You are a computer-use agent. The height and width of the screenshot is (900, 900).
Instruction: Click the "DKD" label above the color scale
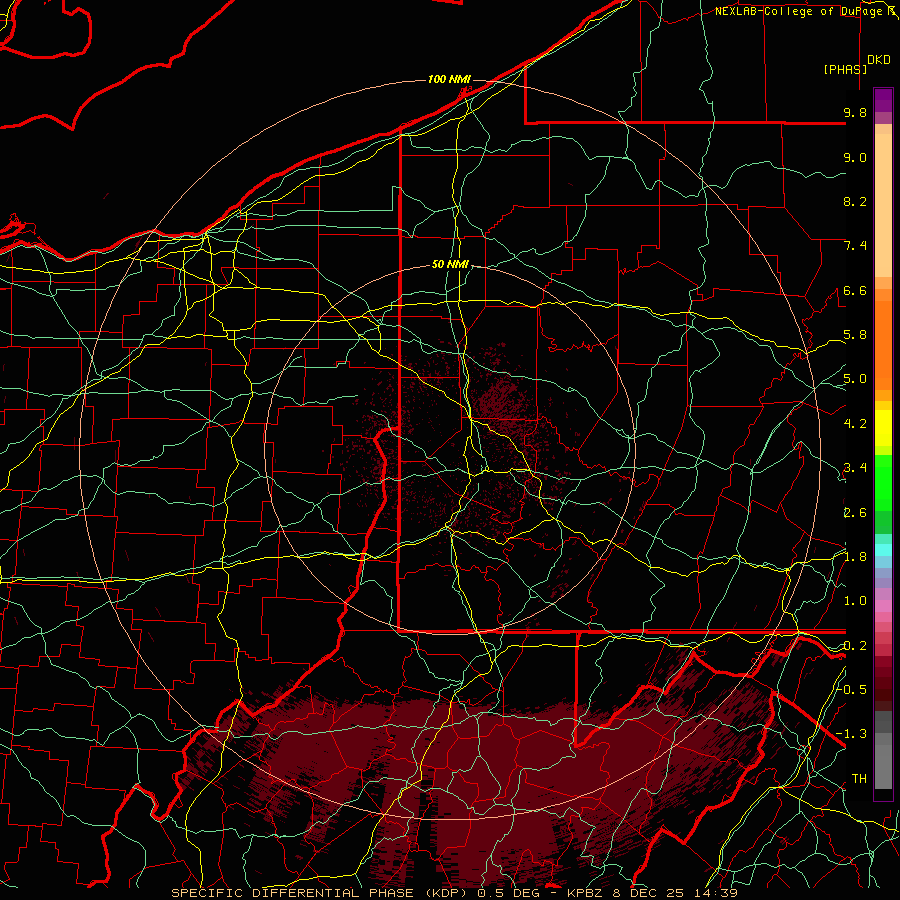[x=879, y=60]
